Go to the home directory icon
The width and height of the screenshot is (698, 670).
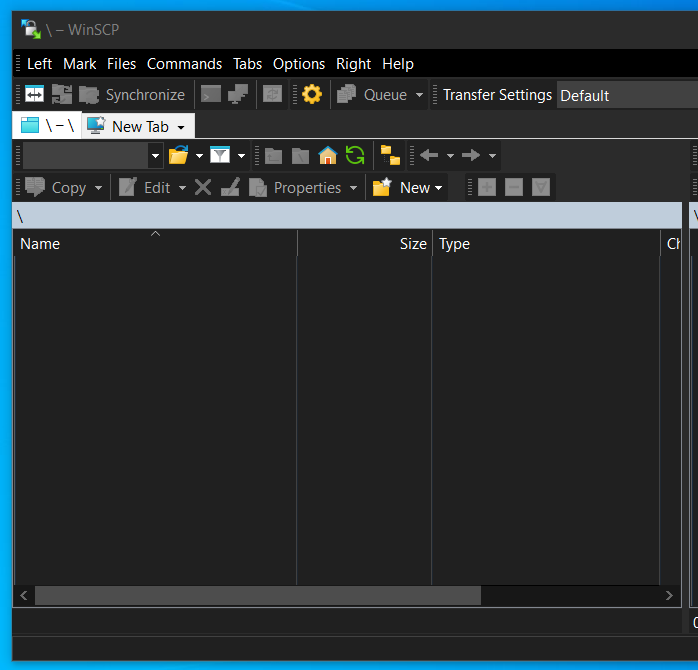327,156
